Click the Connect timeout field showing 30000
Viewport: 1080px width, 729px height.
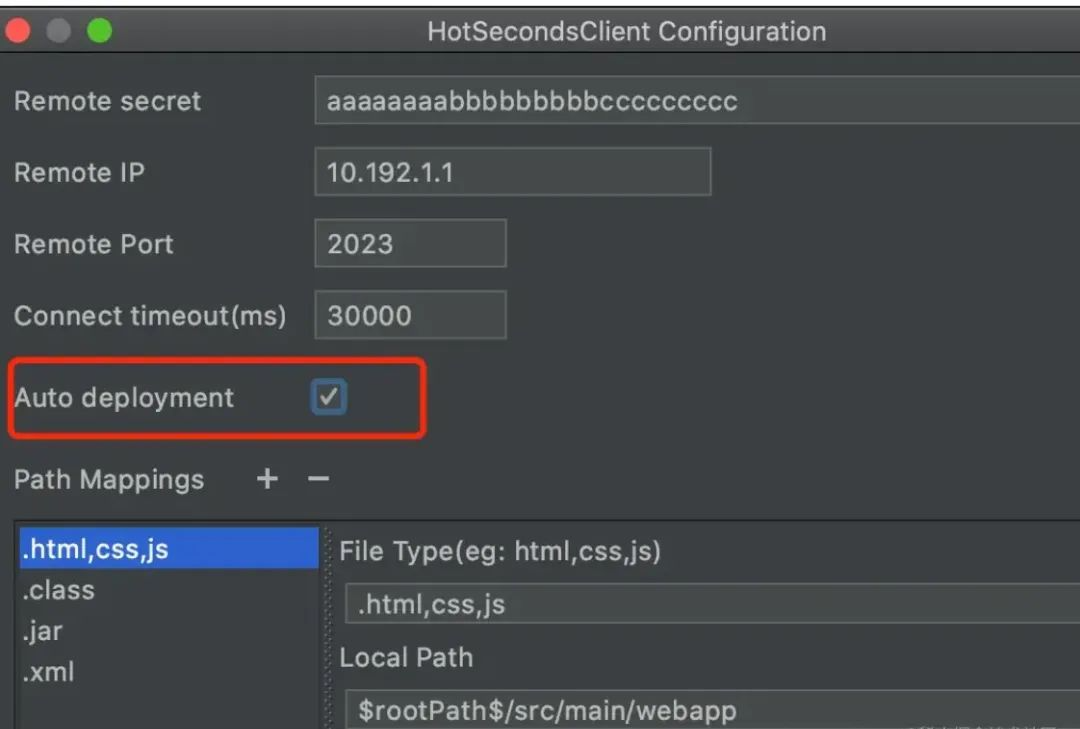pyautogui.click(x=411, y=315)
